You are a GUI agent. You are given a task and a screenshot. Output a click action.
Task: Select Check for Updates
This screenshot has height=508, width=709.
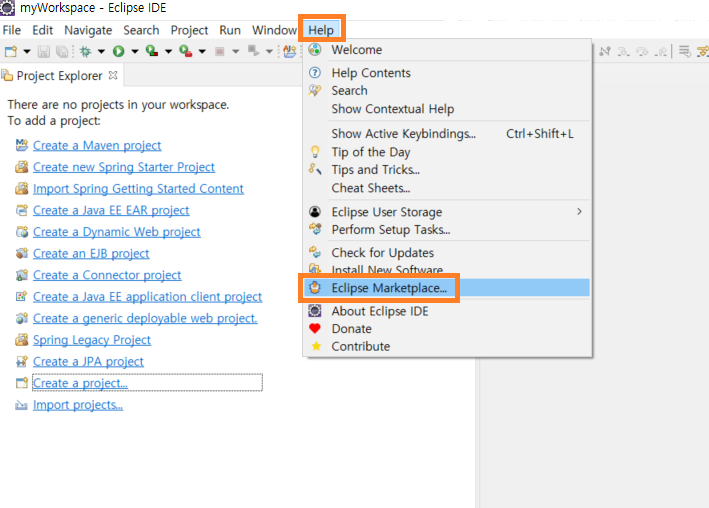click(447, 253)
